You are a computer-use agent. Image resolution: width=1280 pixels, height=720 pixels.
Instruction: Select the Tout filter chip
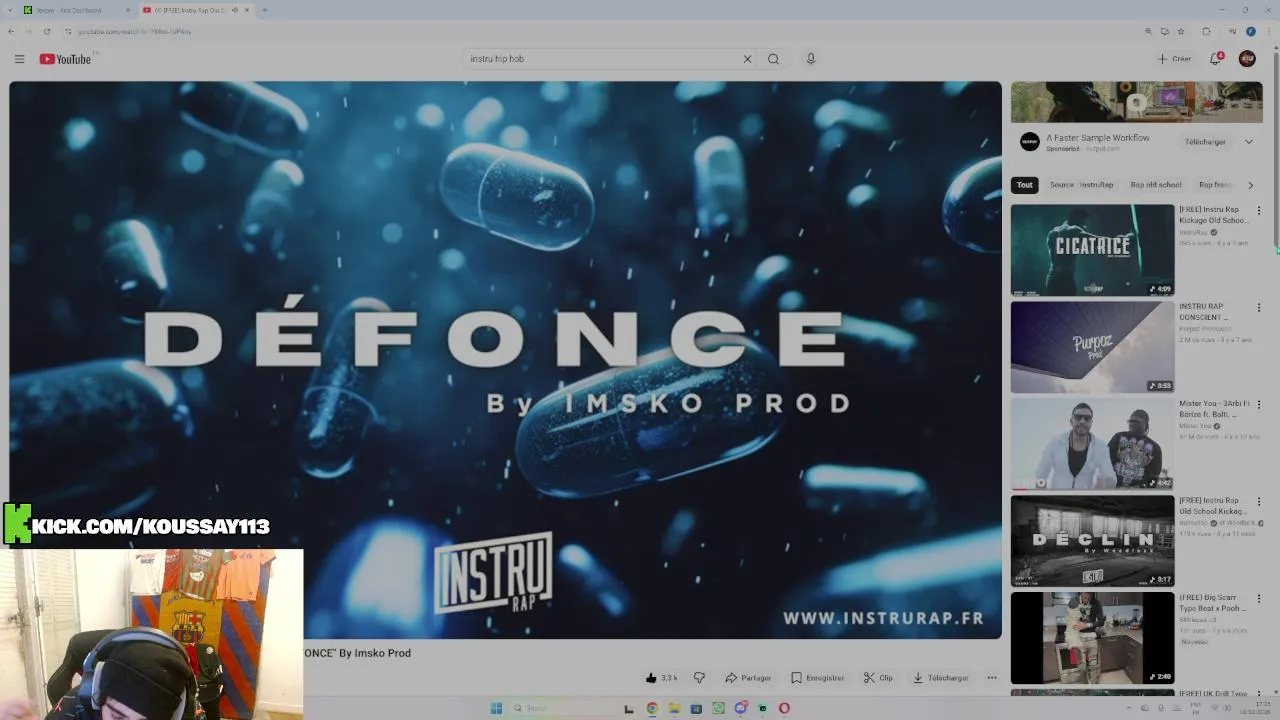pyautogui.click(x=1025, y=185)
